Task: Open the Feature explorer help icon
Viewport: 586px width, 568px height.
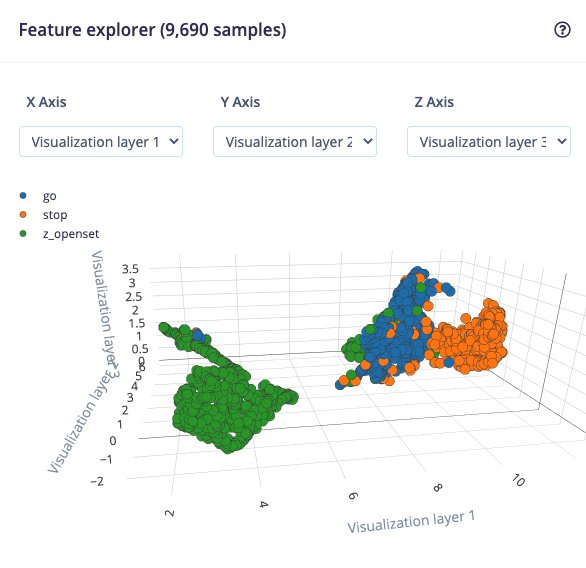Action: pyautogui.click(x=562, y=30)
